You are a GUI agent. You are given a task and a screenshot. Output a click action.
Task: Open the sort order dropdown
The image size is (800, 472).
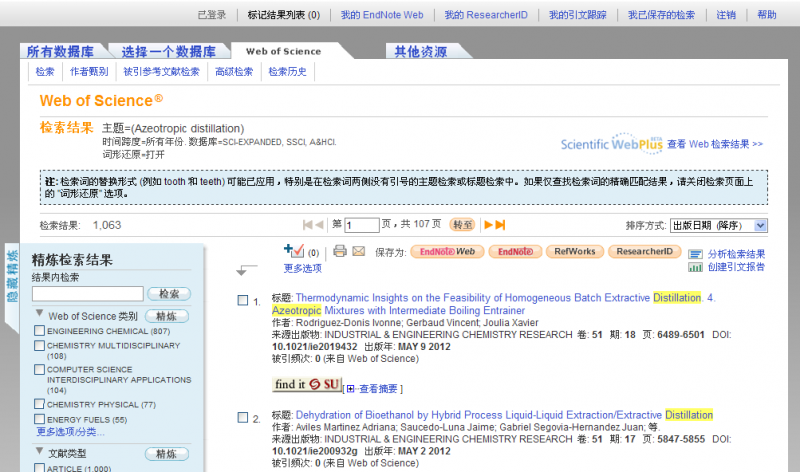click(x=718, y=225)
